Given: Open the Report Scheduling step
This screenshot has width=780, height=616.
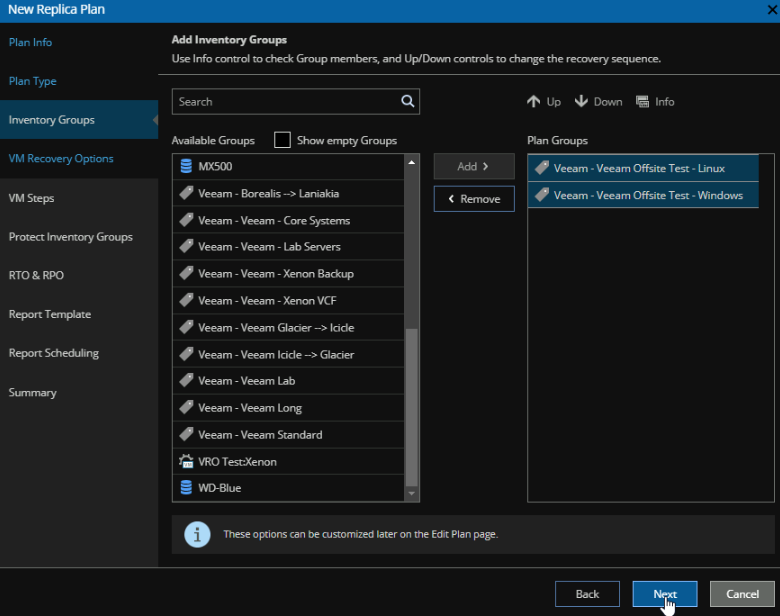Looking at the screenshot, I should (54, 353).
